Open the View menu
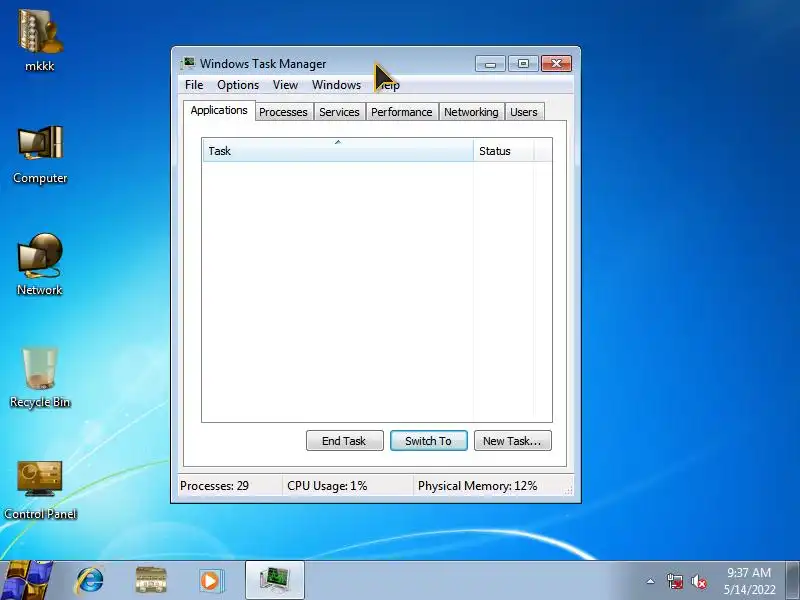 click(x=285, y=85)
